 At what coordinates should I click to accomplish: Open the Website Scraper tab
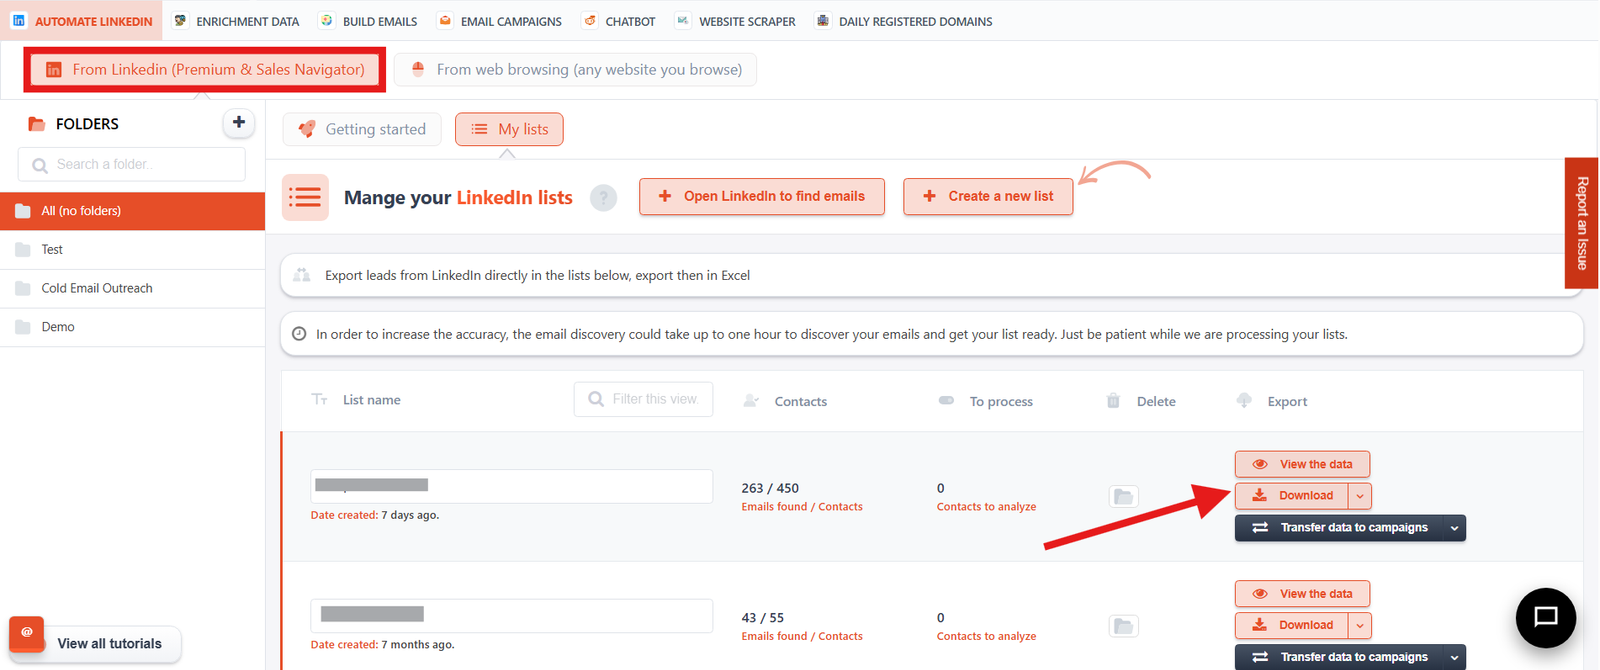pyautogui.click(x=736, y=21)
